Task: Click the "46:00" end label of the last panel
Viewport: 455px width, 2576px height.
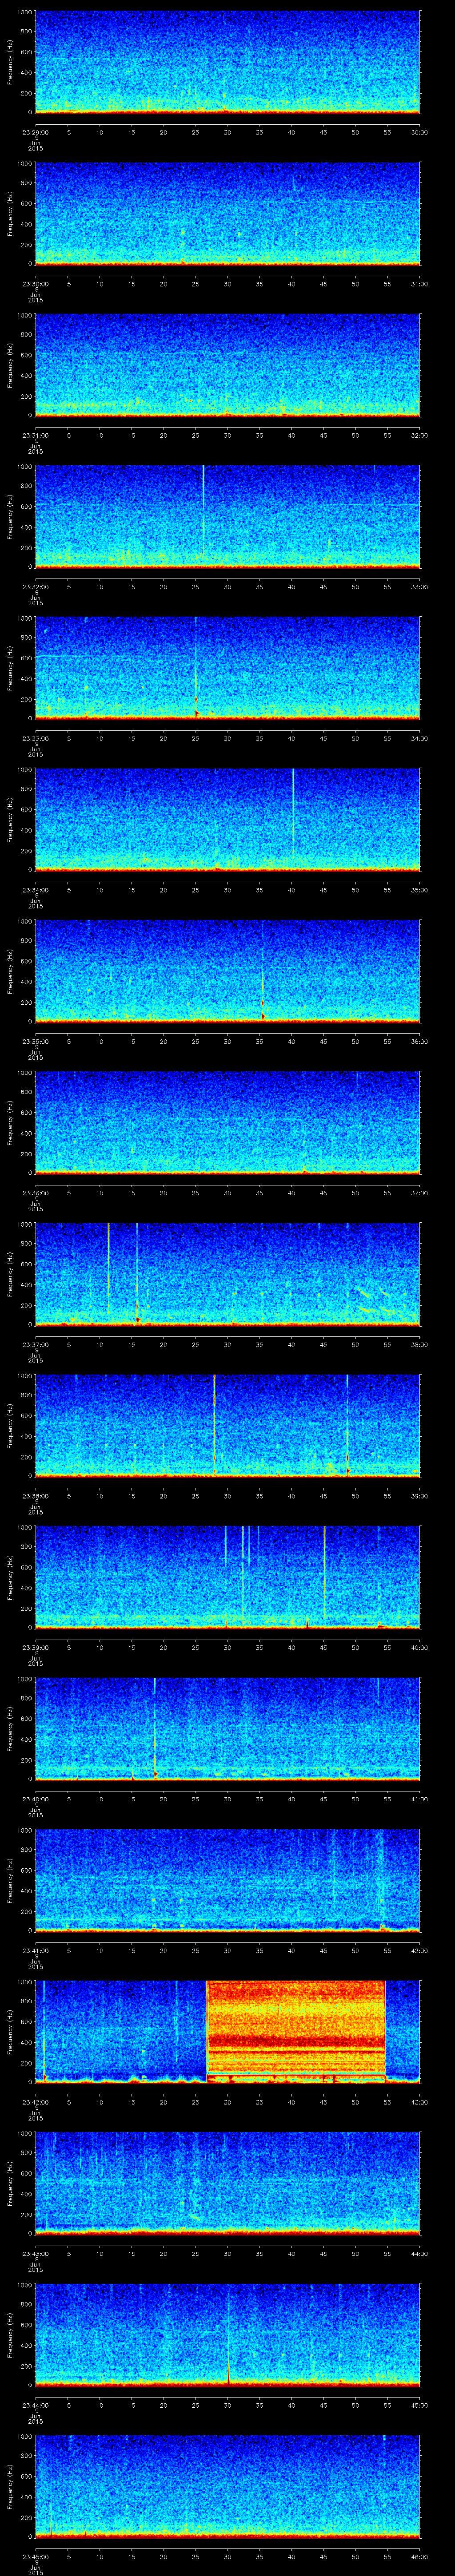Action: pyautogui.click(x=419, y=2555)
